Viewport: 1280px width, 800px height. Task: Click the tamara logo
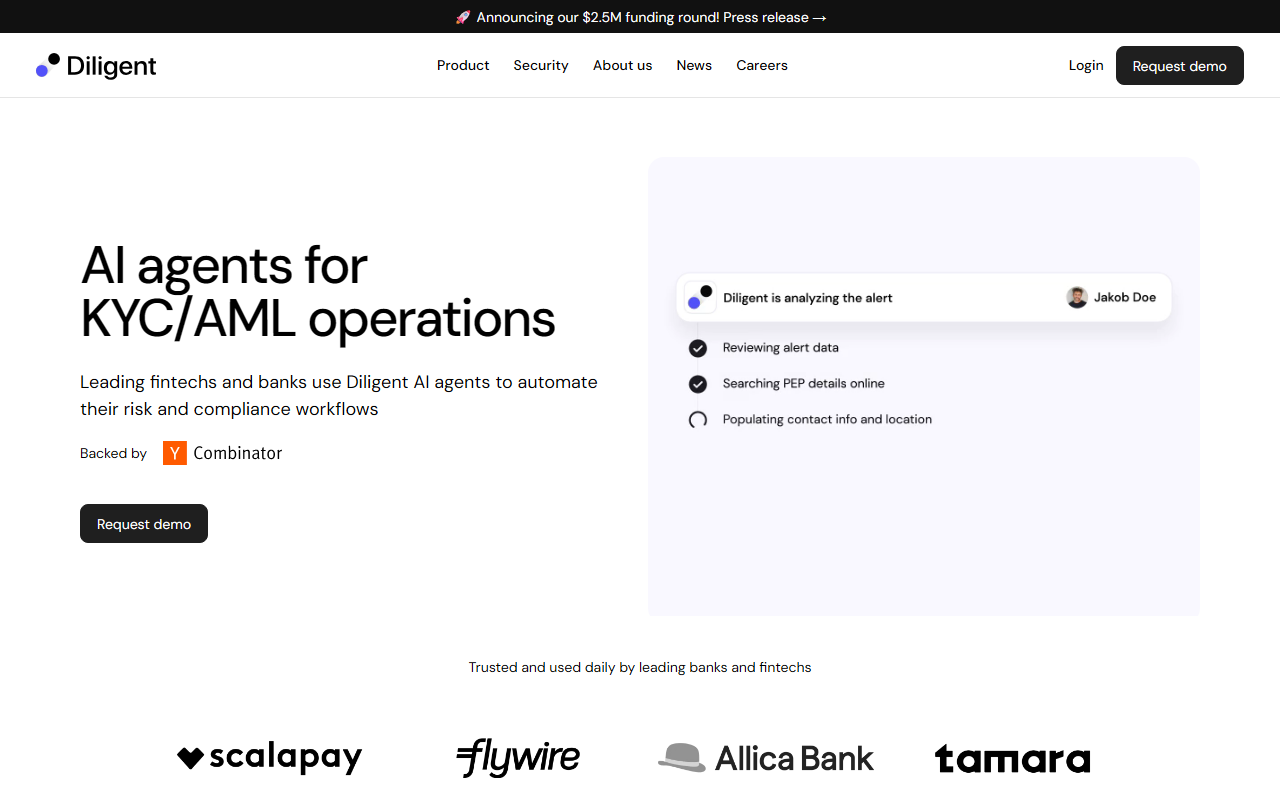point(1013,759)
